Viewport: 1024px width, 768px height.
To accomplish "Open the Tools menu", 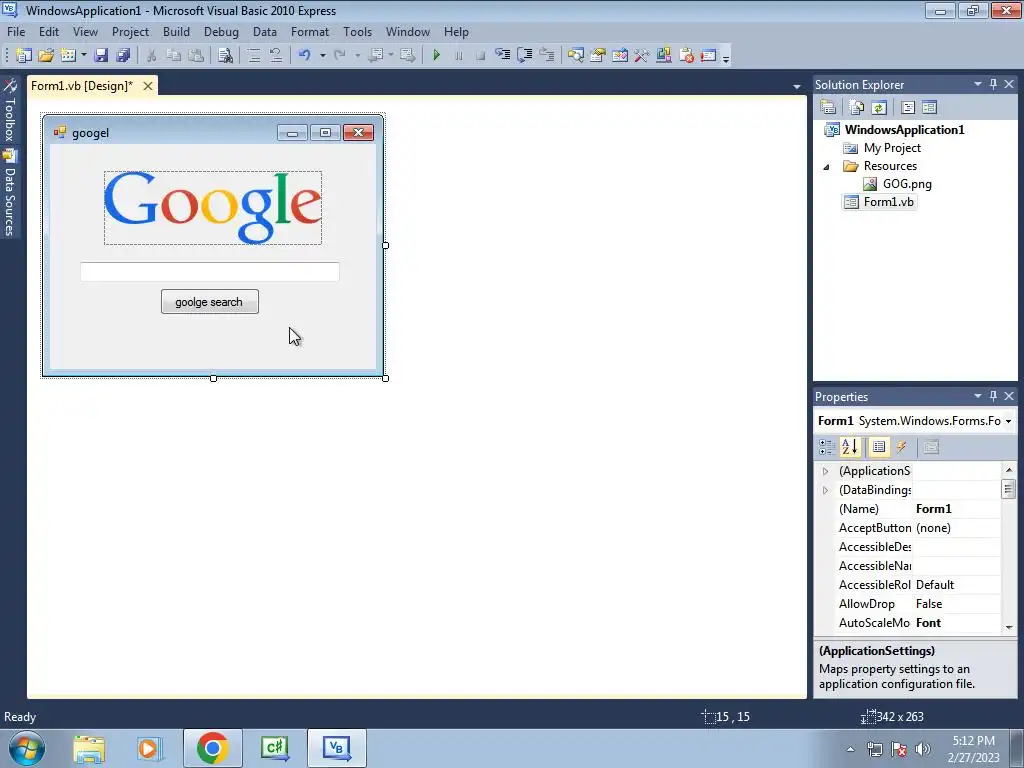I will click(357, 31).
